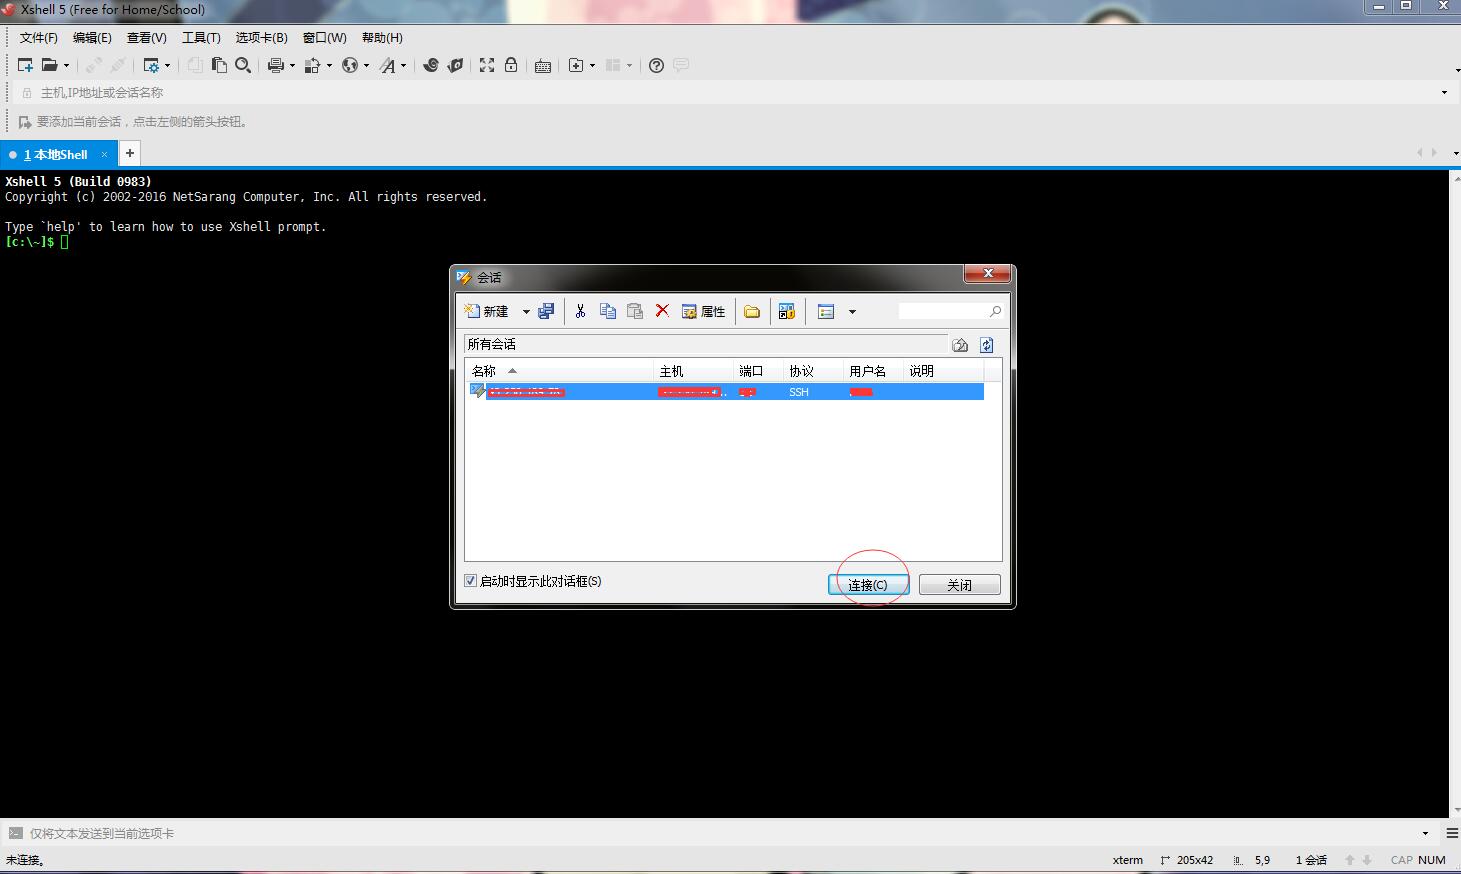This screenshot has height=874, width=1461.
Task: Click the red X Delete icon
Action: pos(662,311)
